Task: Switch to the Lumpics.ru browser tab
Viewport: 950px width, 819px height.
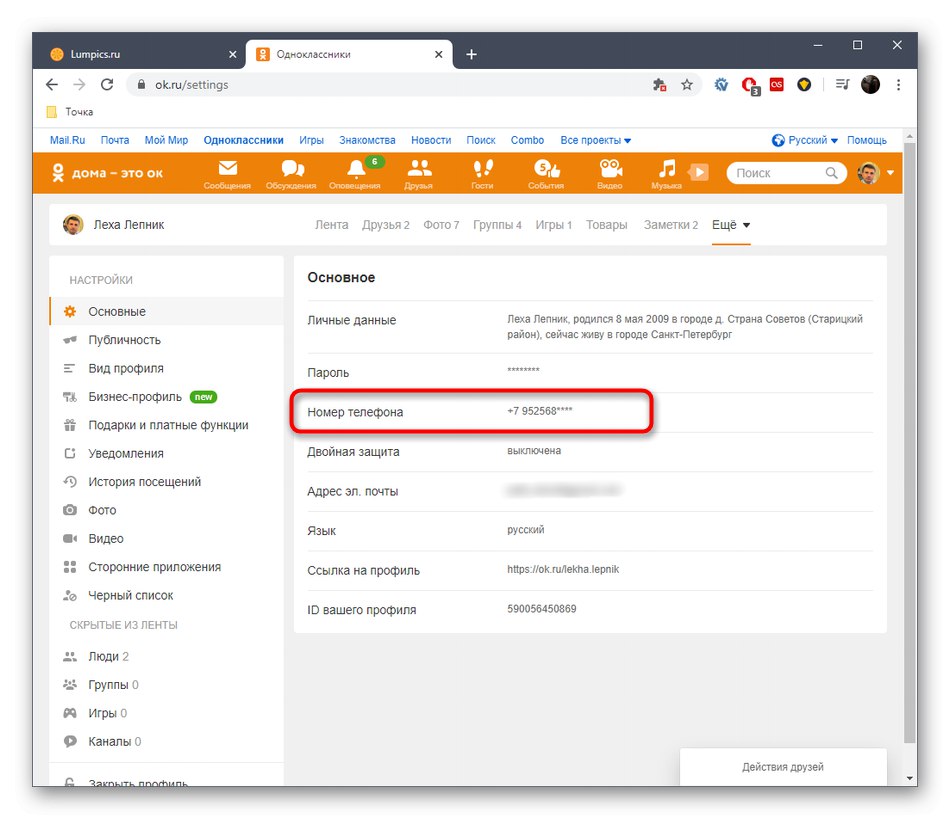Action: tap(96, 54)
